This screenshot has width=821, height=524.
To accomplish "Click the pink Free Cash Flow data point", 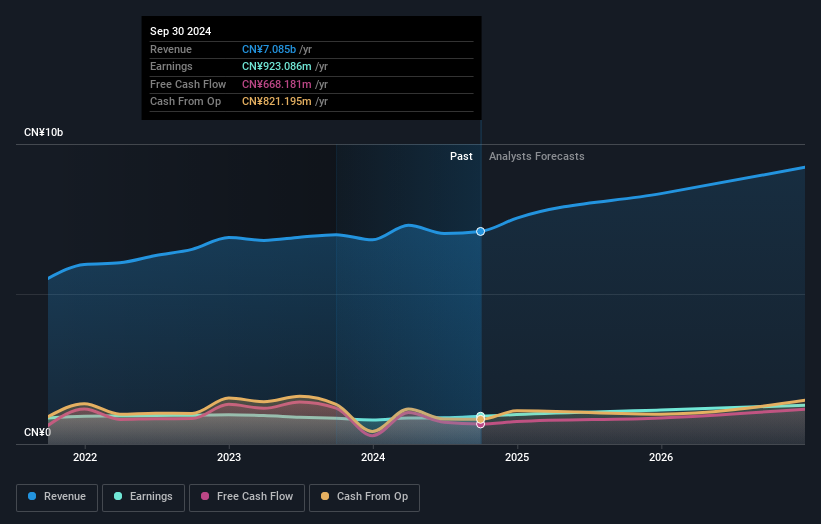I will 481,425.
